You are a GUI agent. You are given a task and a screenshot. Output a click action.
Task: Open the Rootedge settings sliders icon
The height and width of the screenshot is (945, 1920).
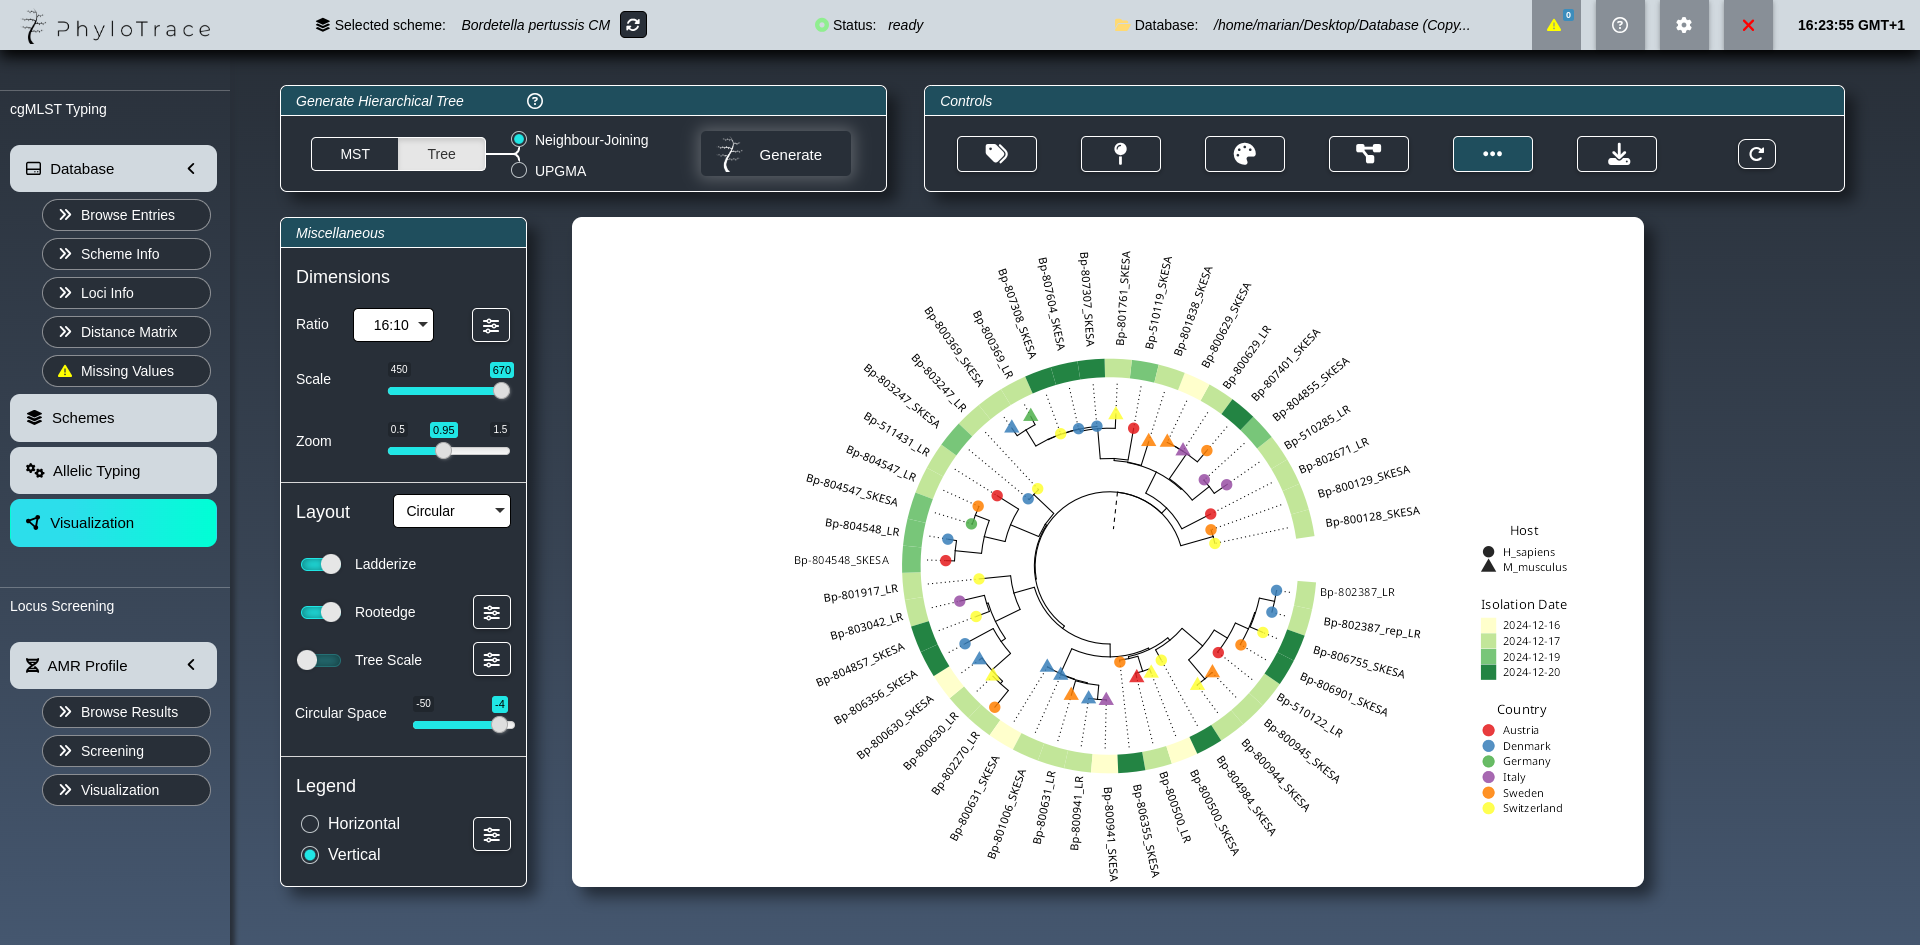pyautogui.click(x=491, y=612)
